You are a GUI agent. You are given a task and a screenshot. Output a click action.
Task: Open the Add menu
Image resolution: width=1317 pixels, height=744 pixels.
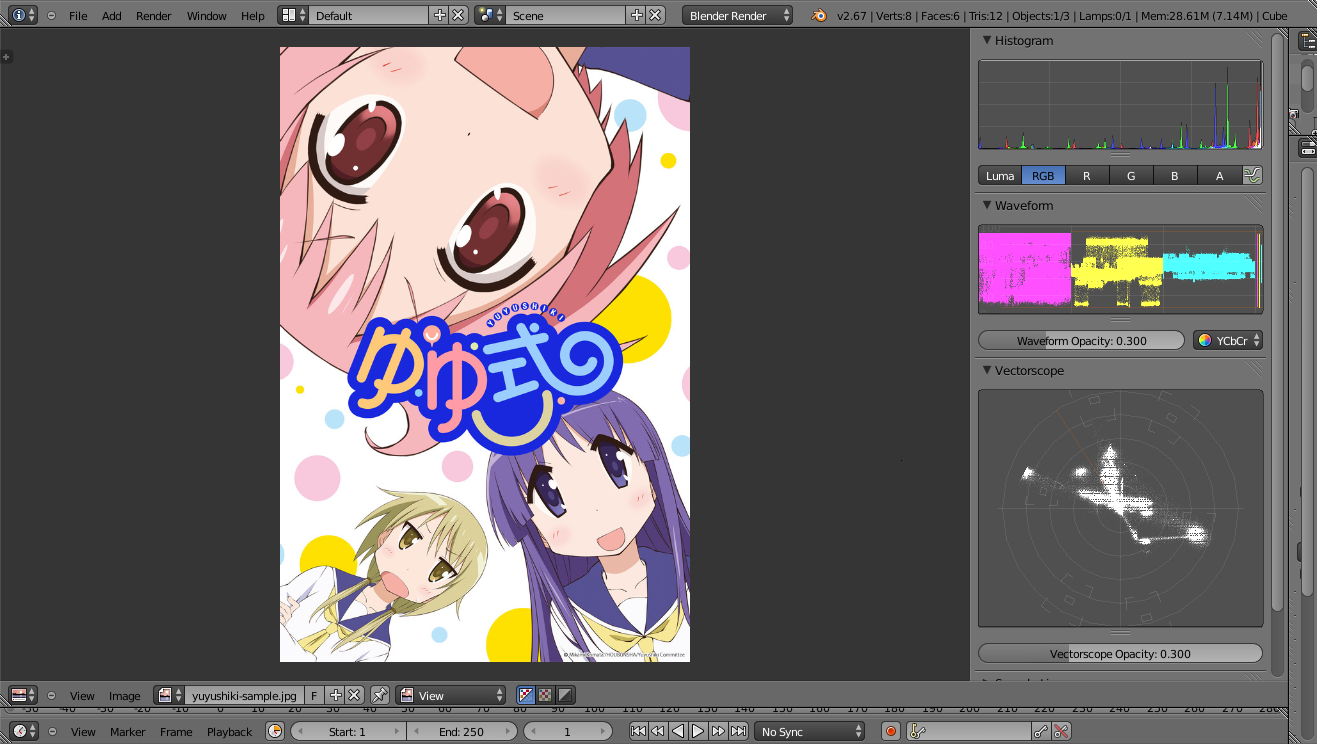point(112,16)
